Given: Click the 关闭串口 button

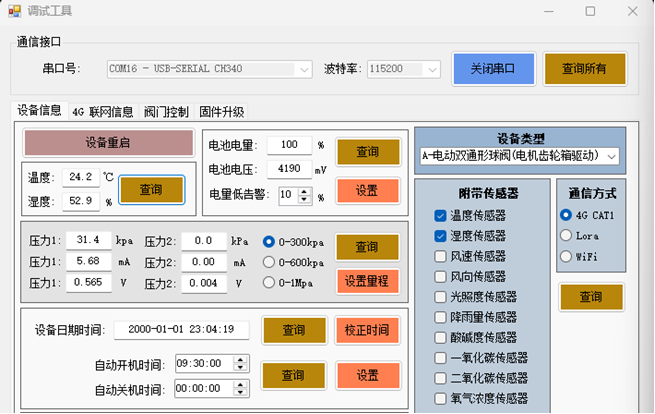Looking at the screenshot, I should [x=493, y=69].
